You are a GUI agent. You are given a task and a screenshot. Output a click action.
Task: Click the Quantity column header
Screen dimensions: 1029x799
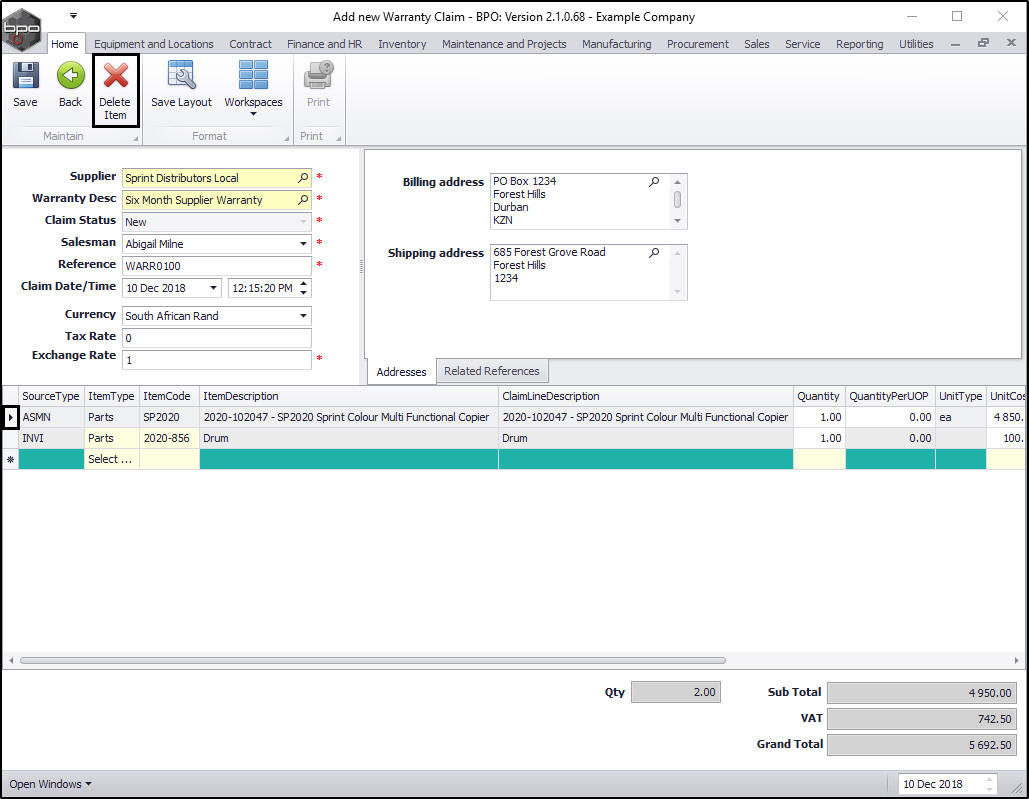(819, 396)
